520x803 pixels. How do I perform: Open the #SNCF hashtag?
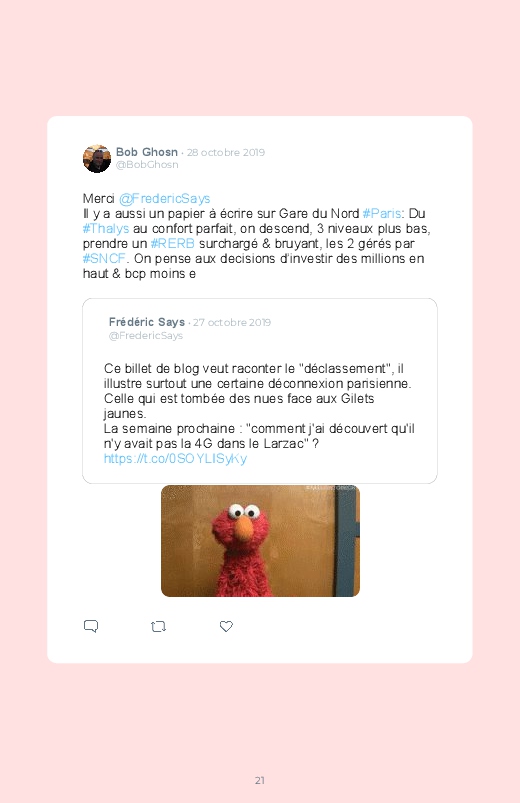104,259
